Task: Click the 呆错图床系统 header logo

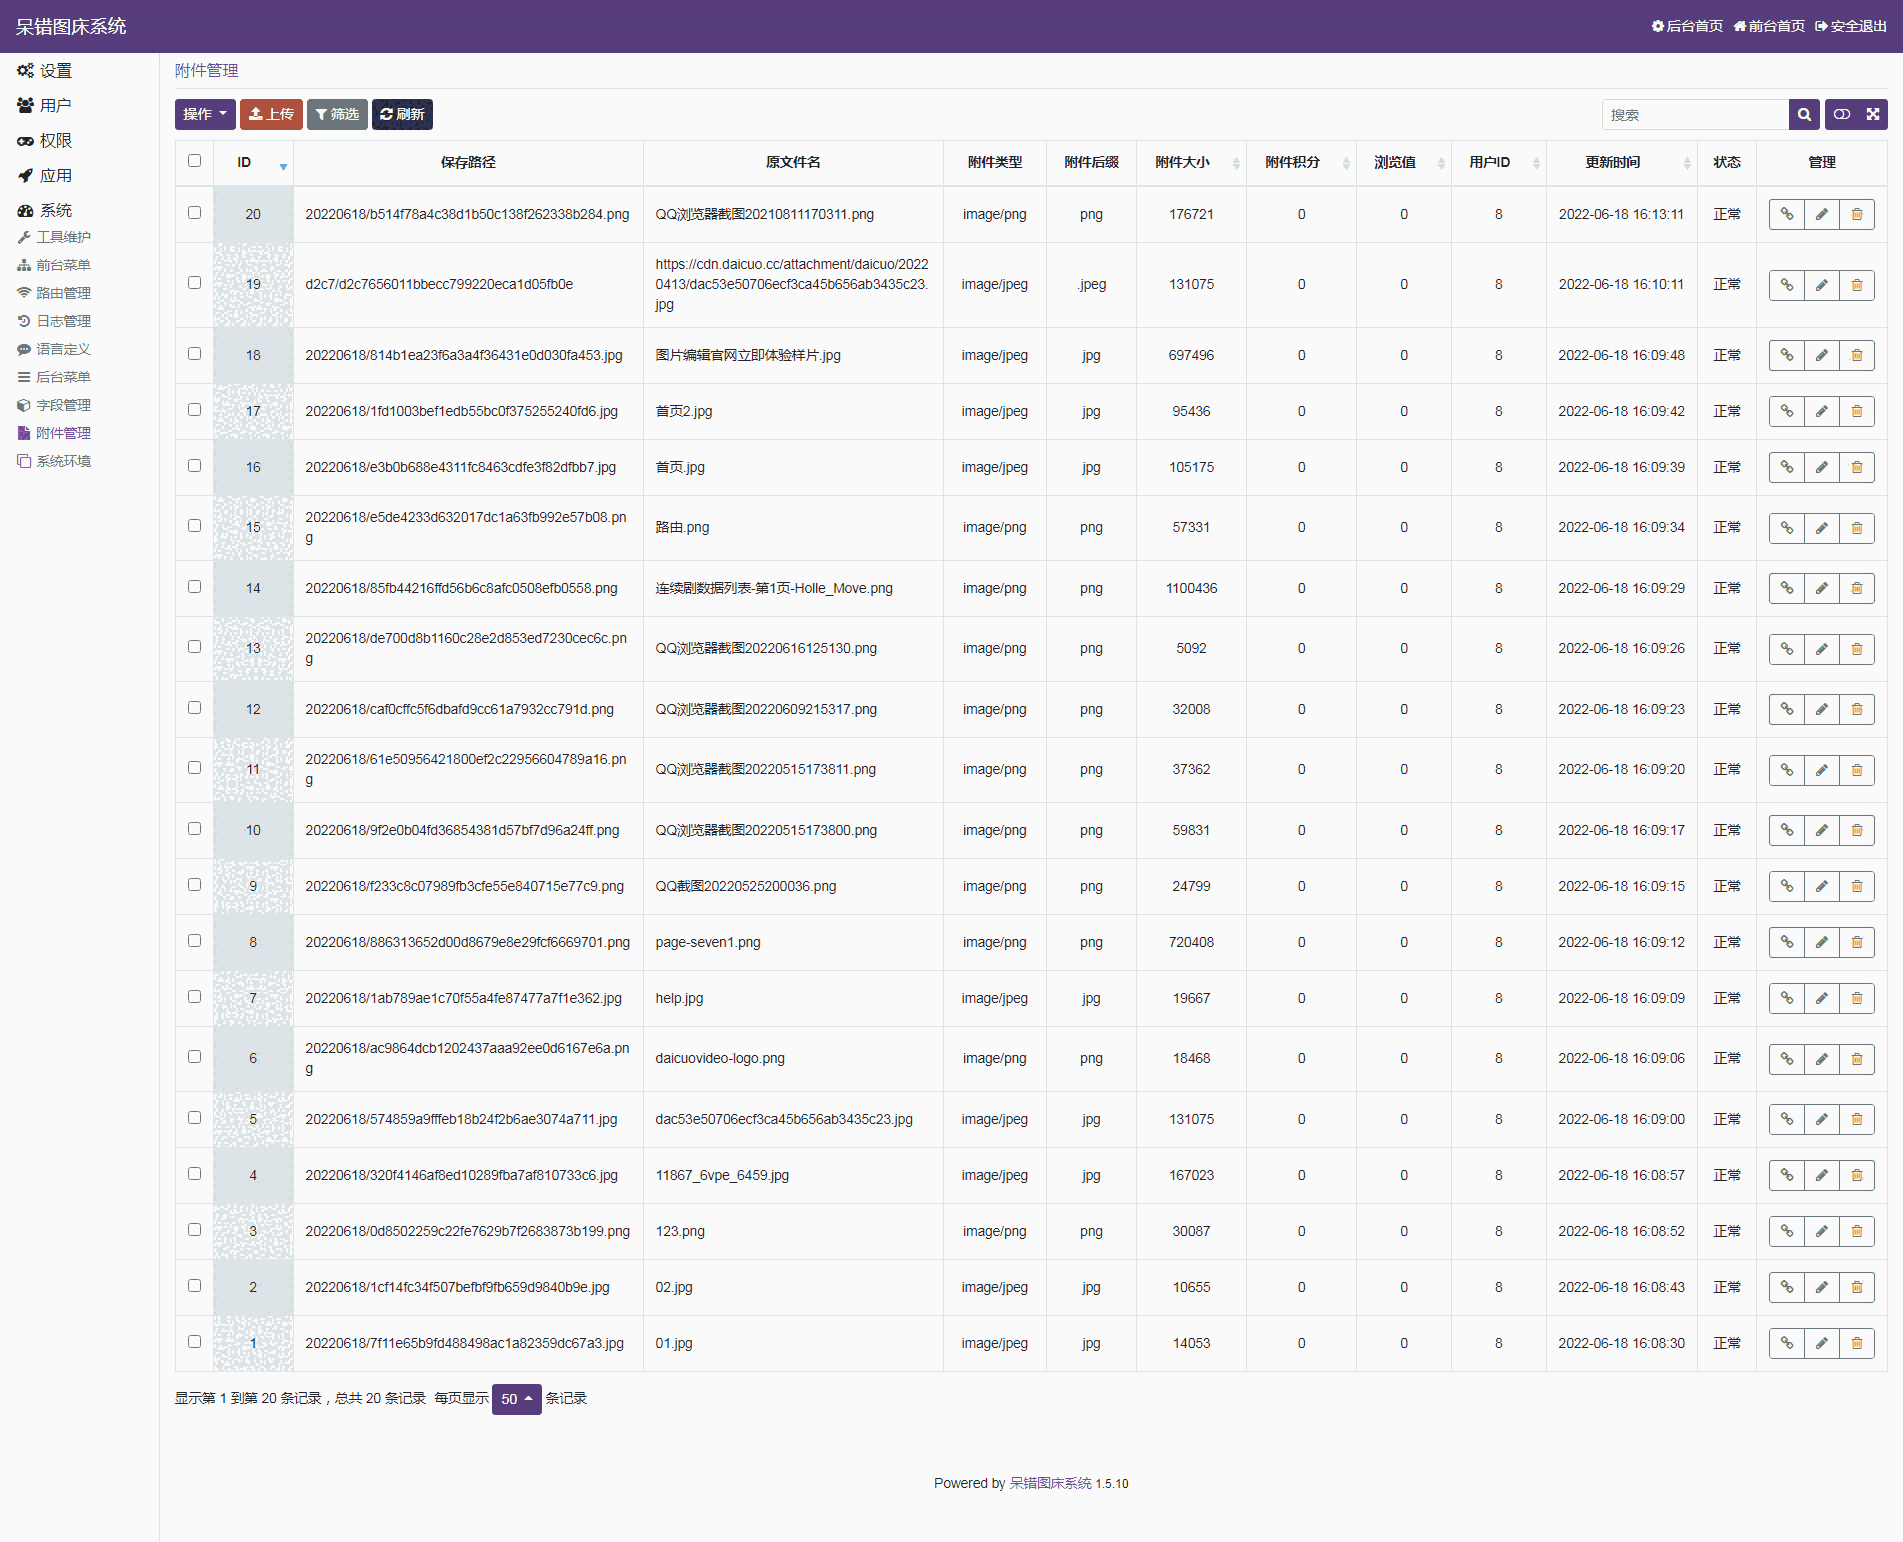Action: [71, 26]
